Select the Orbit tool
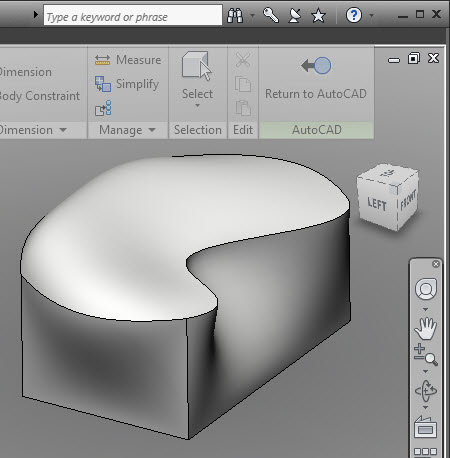This screenshot has width=450, height=458. click(426, 391)
